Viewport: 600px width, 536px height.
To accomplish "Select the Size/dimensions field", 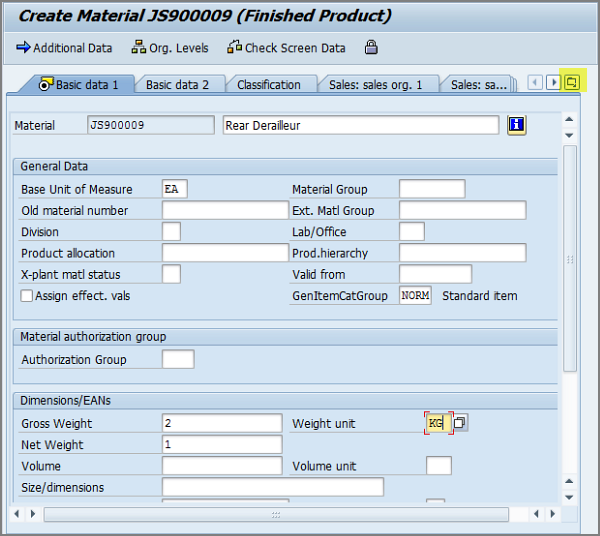I will coord(273,487).
